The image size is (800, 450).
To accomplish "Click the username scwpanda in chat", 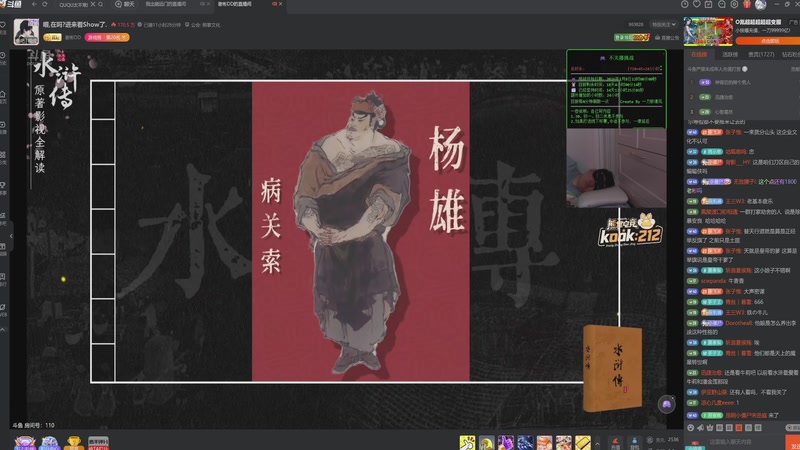I will [713, 281].
